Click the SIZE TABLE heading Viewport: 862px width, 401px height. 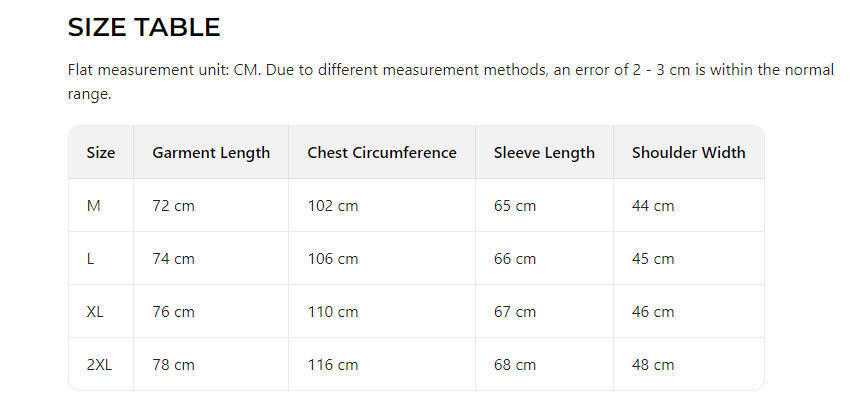tap(143, 28)
